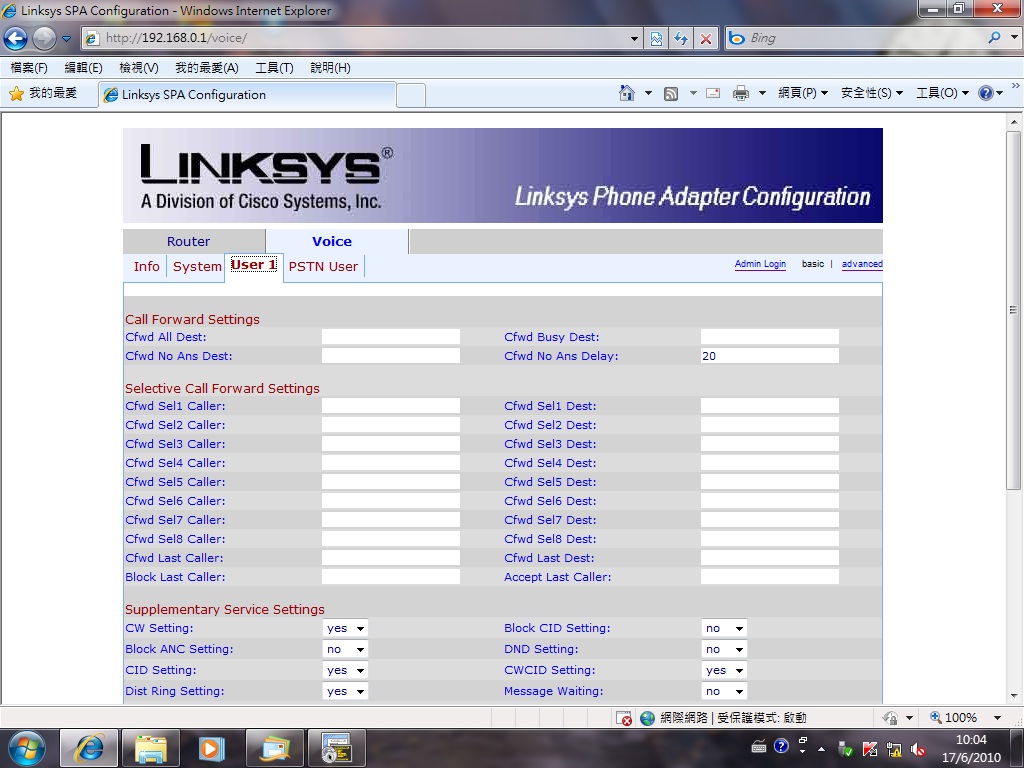Open the 網頁(P) command bar menu
This screenshot has width=1024, height=768.
click(803, 93)
